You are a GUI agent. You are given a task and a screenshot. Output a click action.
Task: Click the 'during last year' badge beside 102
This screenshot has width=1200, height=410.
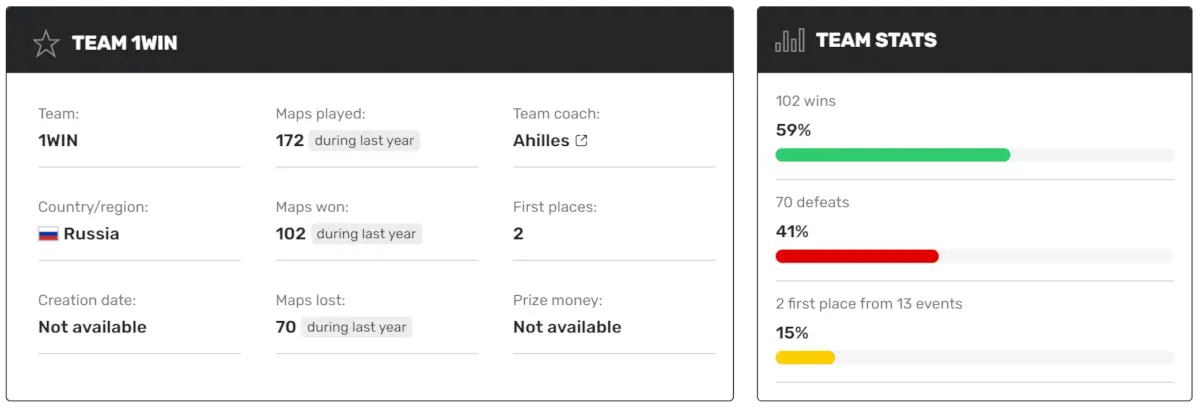(x=366, y=234)
